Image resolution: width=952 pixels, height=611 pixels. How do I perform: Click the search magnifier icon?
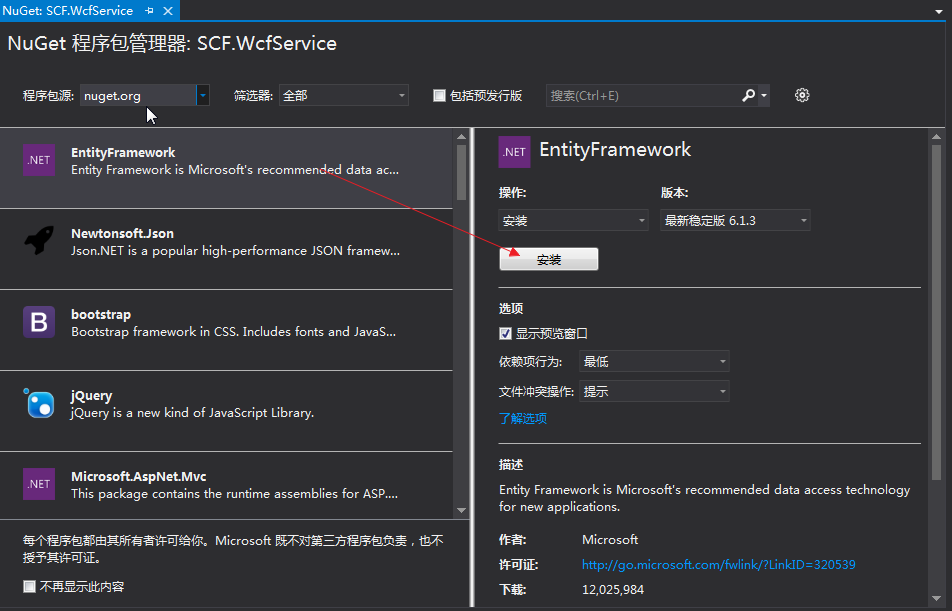pyautogui.click(x=749, y=95)
